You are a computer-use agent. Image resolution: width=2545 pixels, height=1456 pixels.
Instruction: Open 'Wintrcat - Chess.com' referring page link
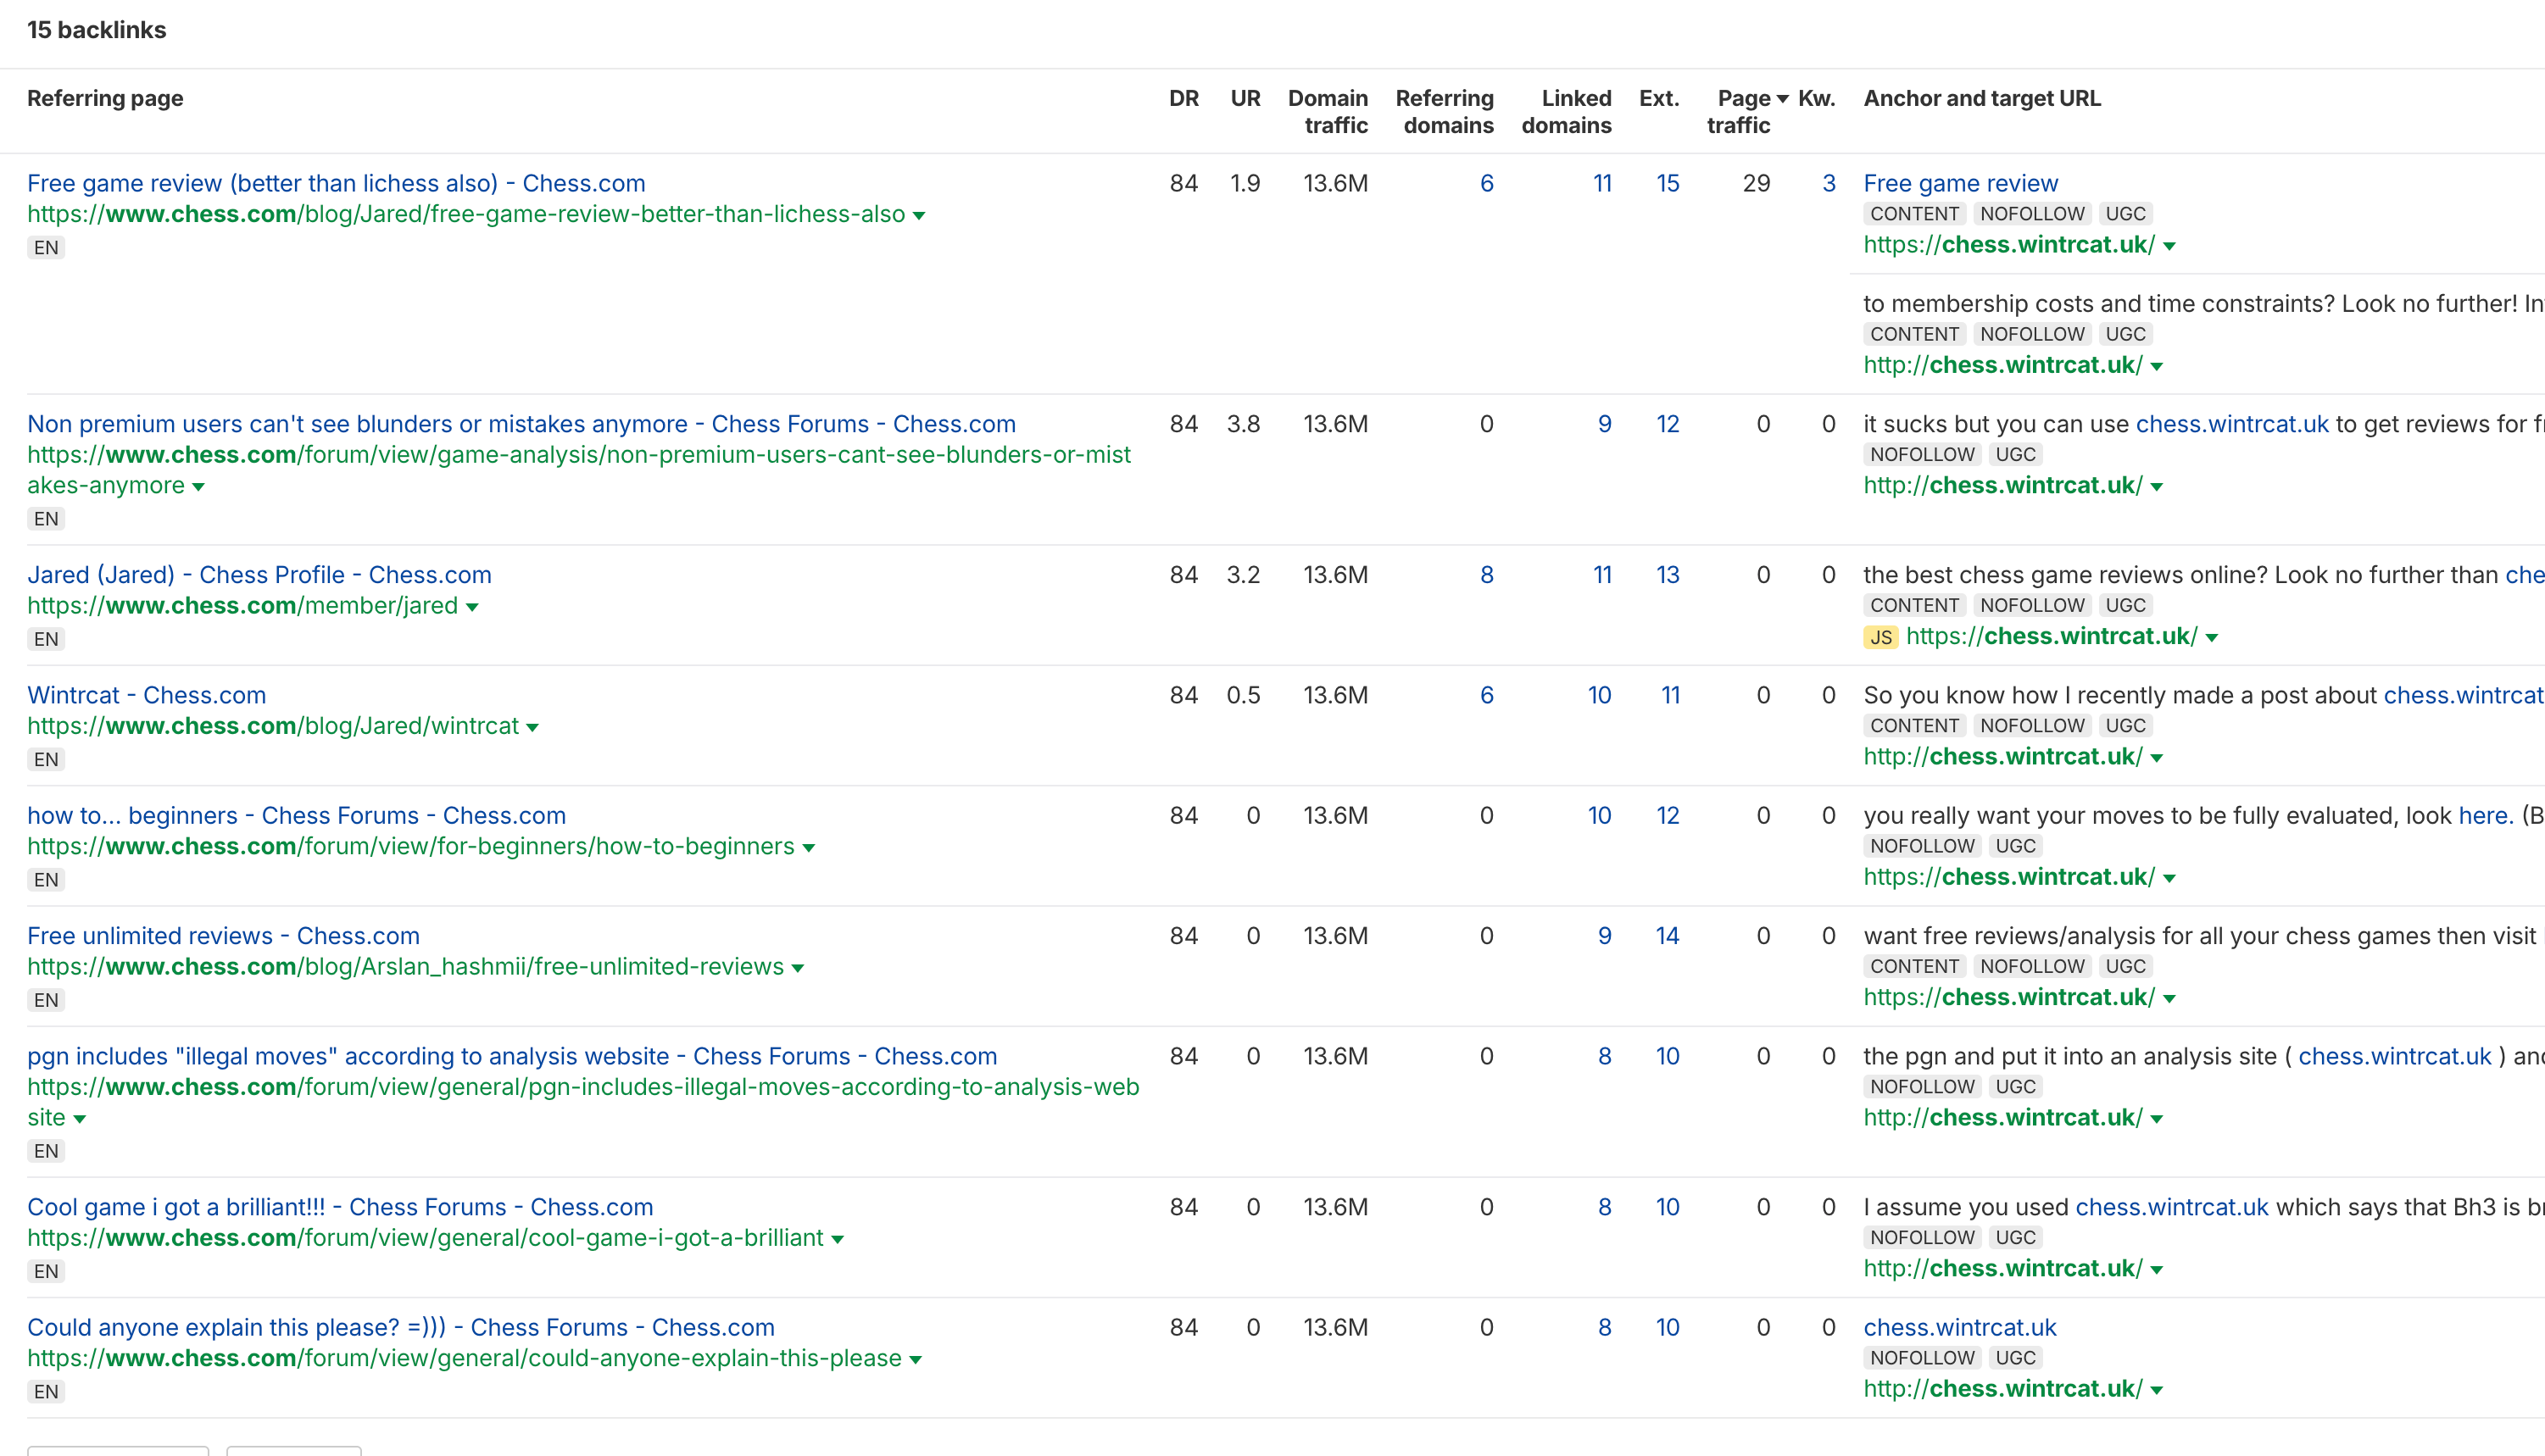(x=146, y=695)
